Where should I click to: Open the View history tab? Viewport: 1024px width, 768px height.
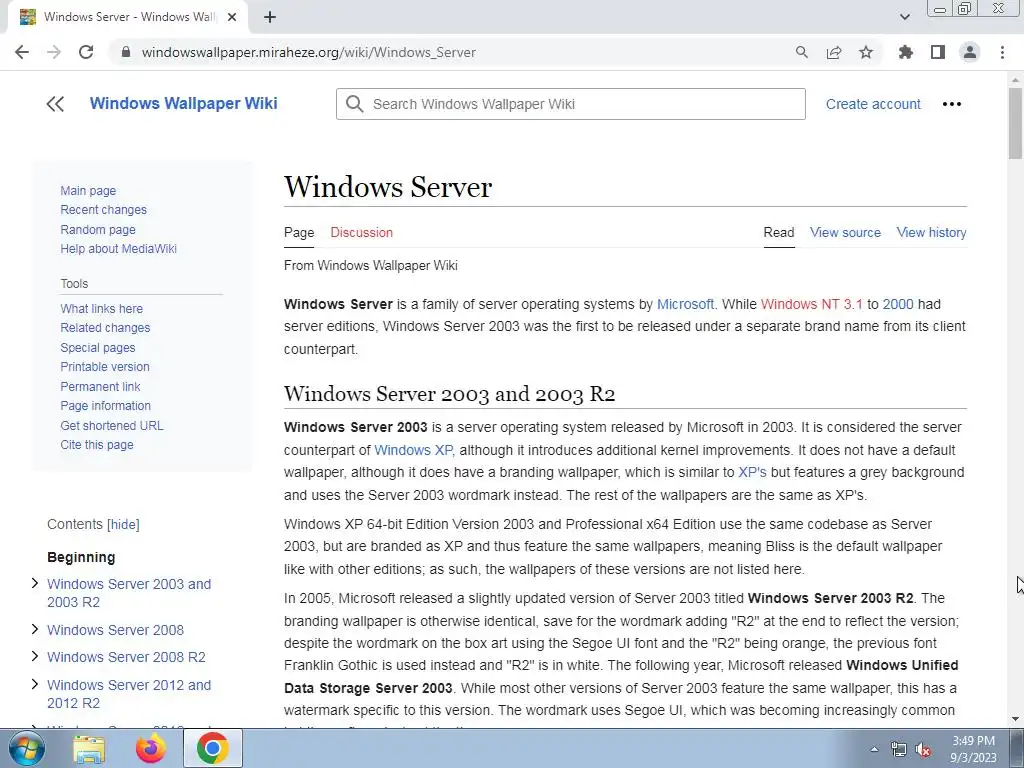coord(931,232)
